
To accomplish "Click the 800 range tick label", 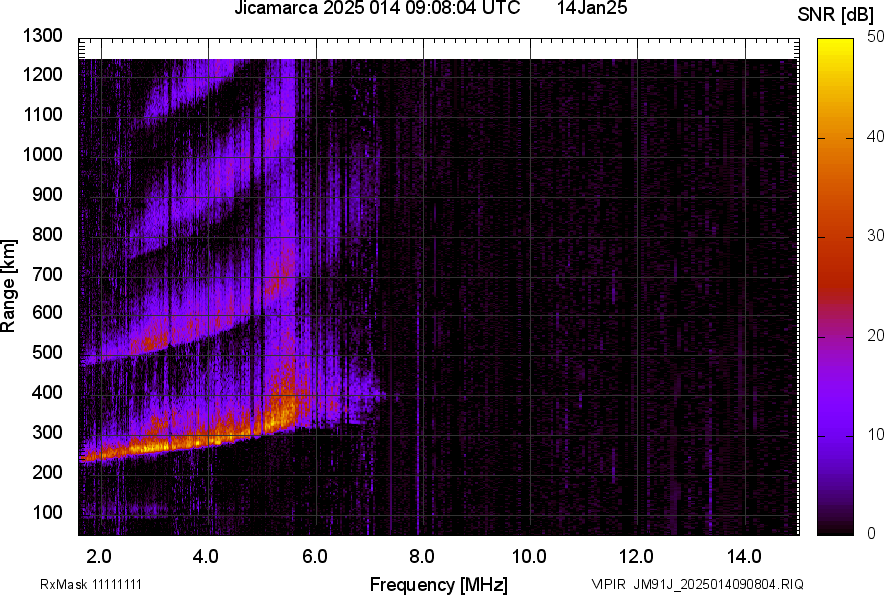I will (x=47, y=234).
